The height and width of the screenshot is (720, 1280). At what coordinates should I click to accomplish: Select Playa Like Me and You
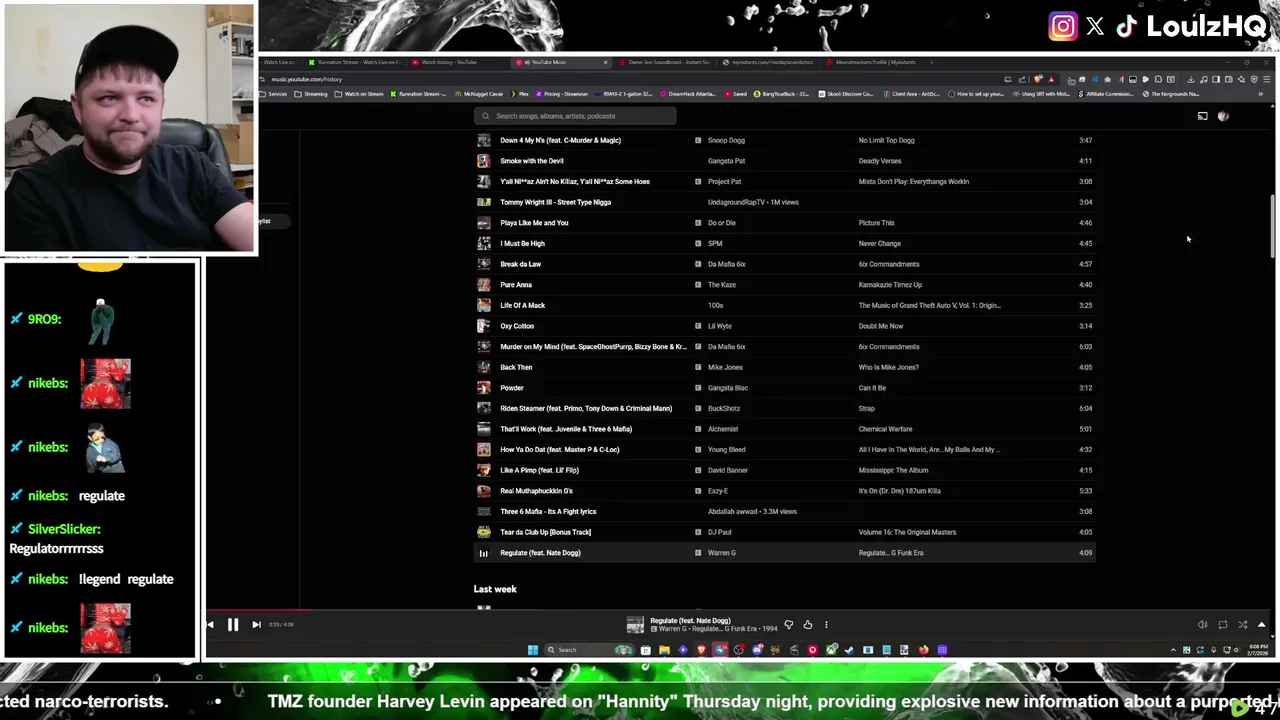[x=534, y=223]
